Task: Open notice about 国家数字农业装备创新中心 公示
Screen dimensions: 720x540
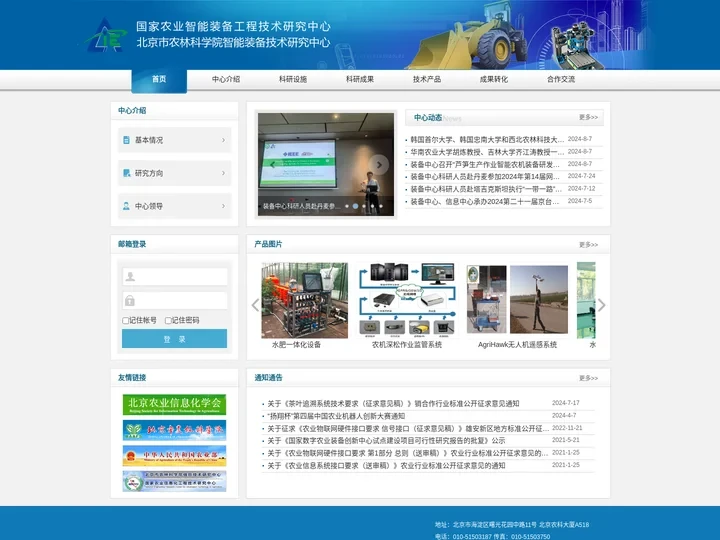Action: pyautogui.click(x=386, y=441)
